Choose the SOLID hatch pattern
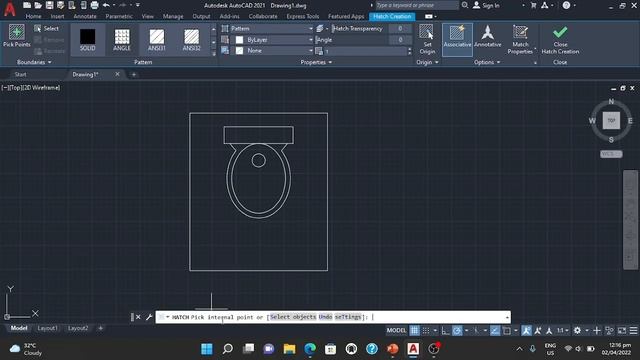Image resolution: width=640 pixels, height=360 pixels. pyautogui.click(x=88, y=40)
